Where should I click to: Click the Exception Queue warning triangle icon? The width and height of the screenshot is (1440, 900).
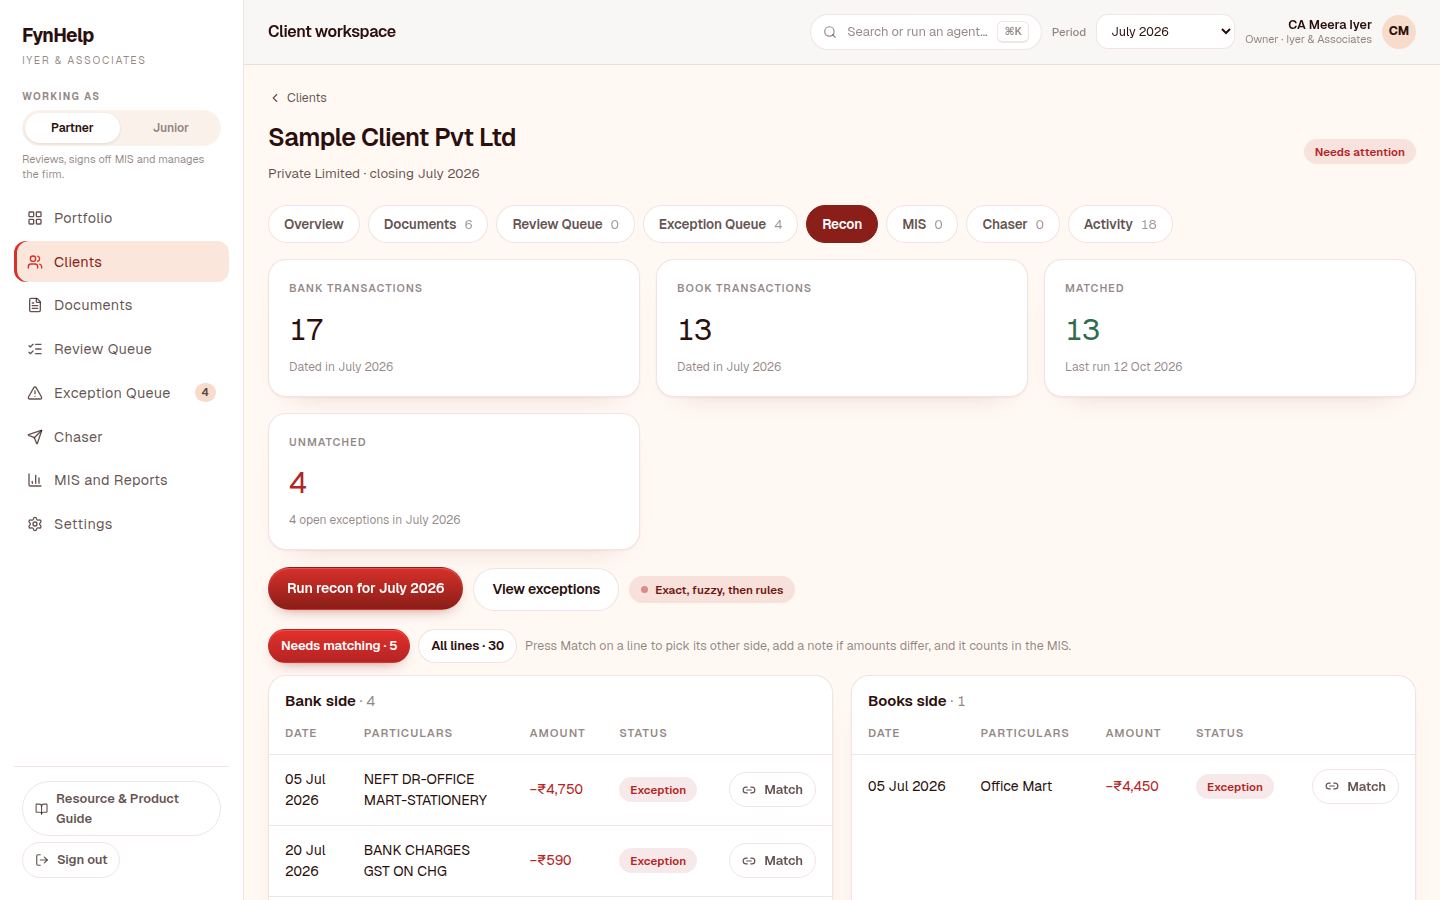(x=35, y=393)
